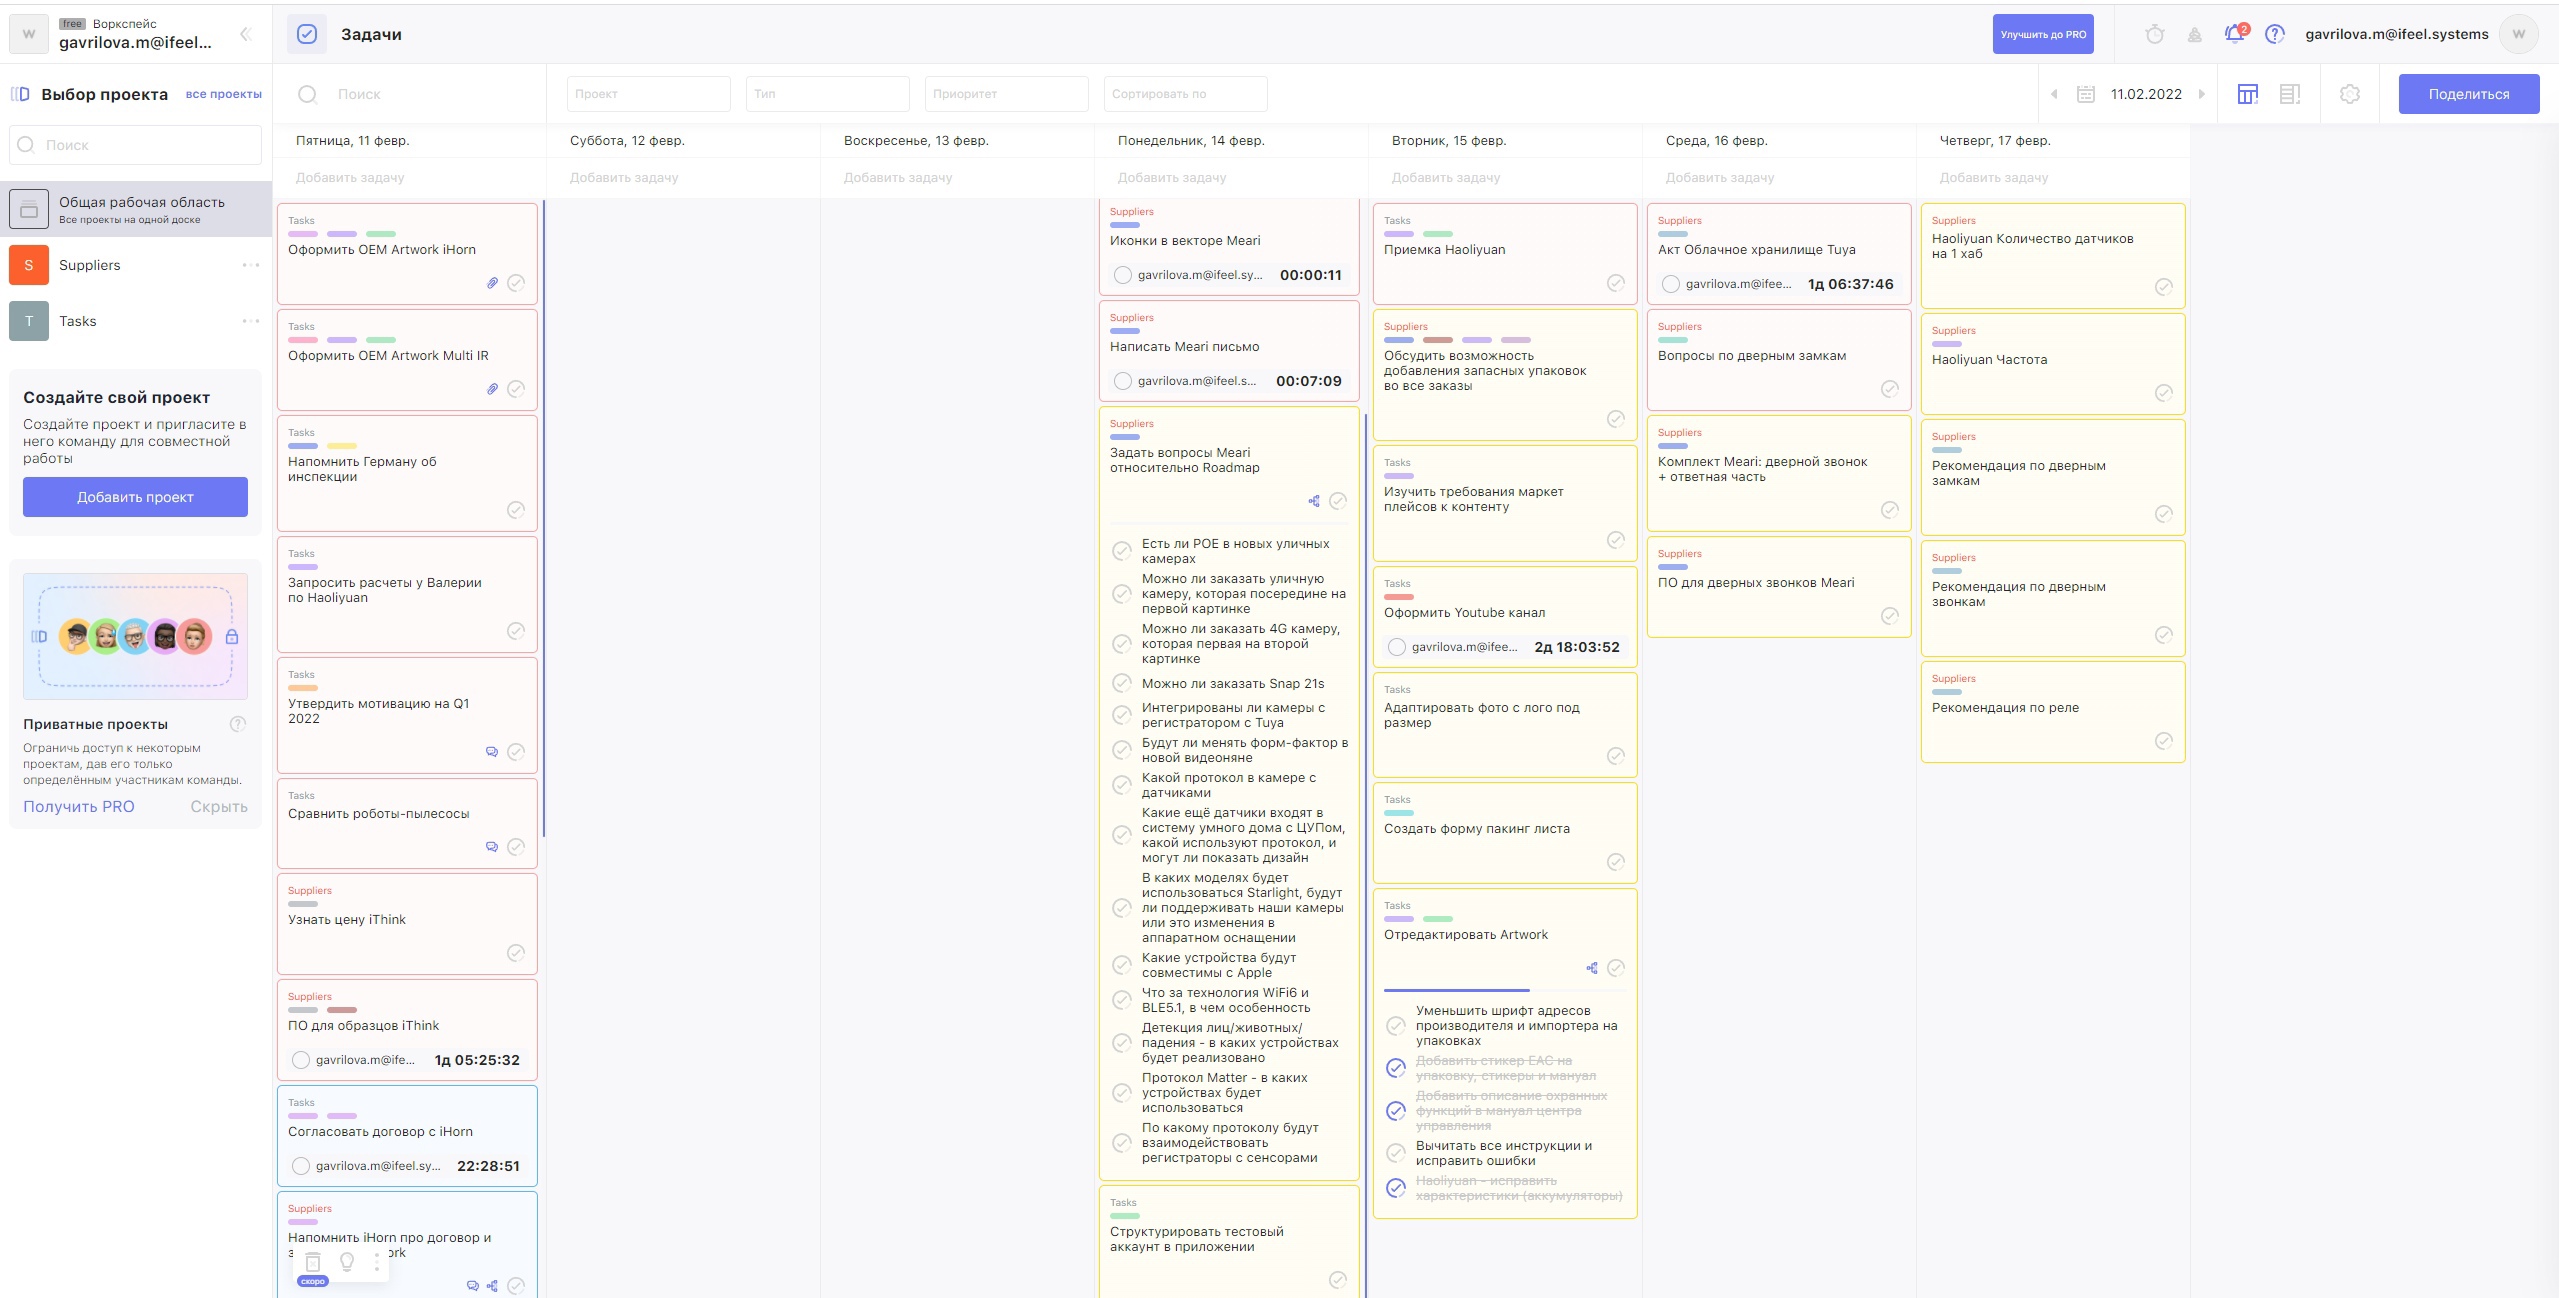Switch to the list view icon
The height and width of the screenshot is (1298, 2559).
(2289, 94)
